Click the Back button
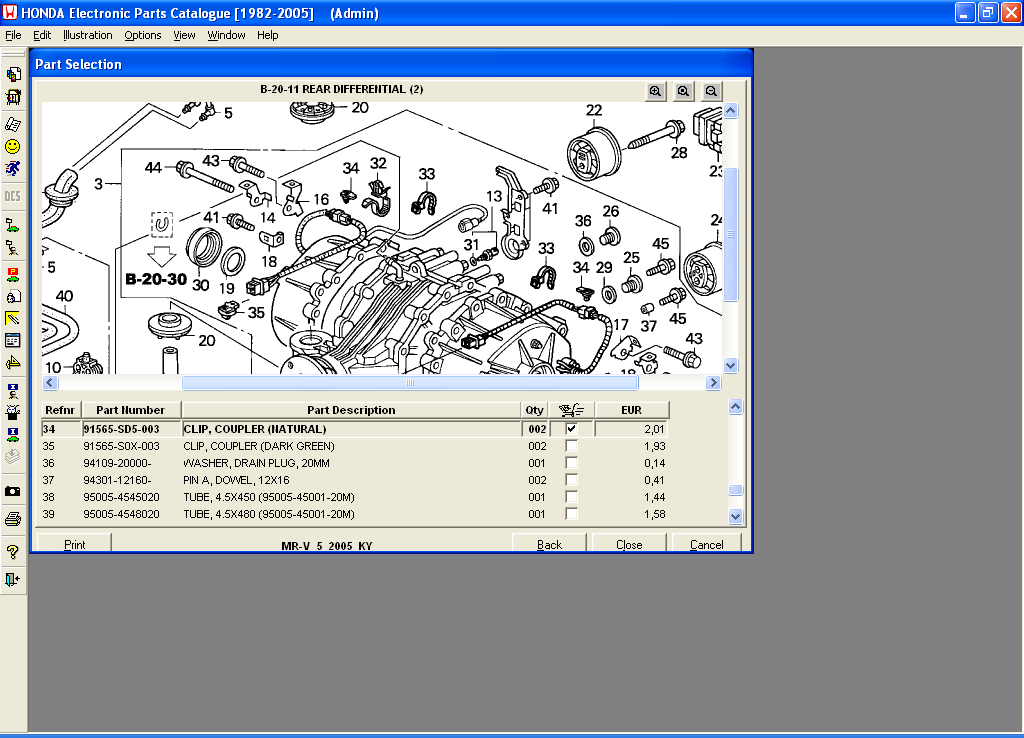Viewport: 1024px width, 738px height. coord(549,544)
